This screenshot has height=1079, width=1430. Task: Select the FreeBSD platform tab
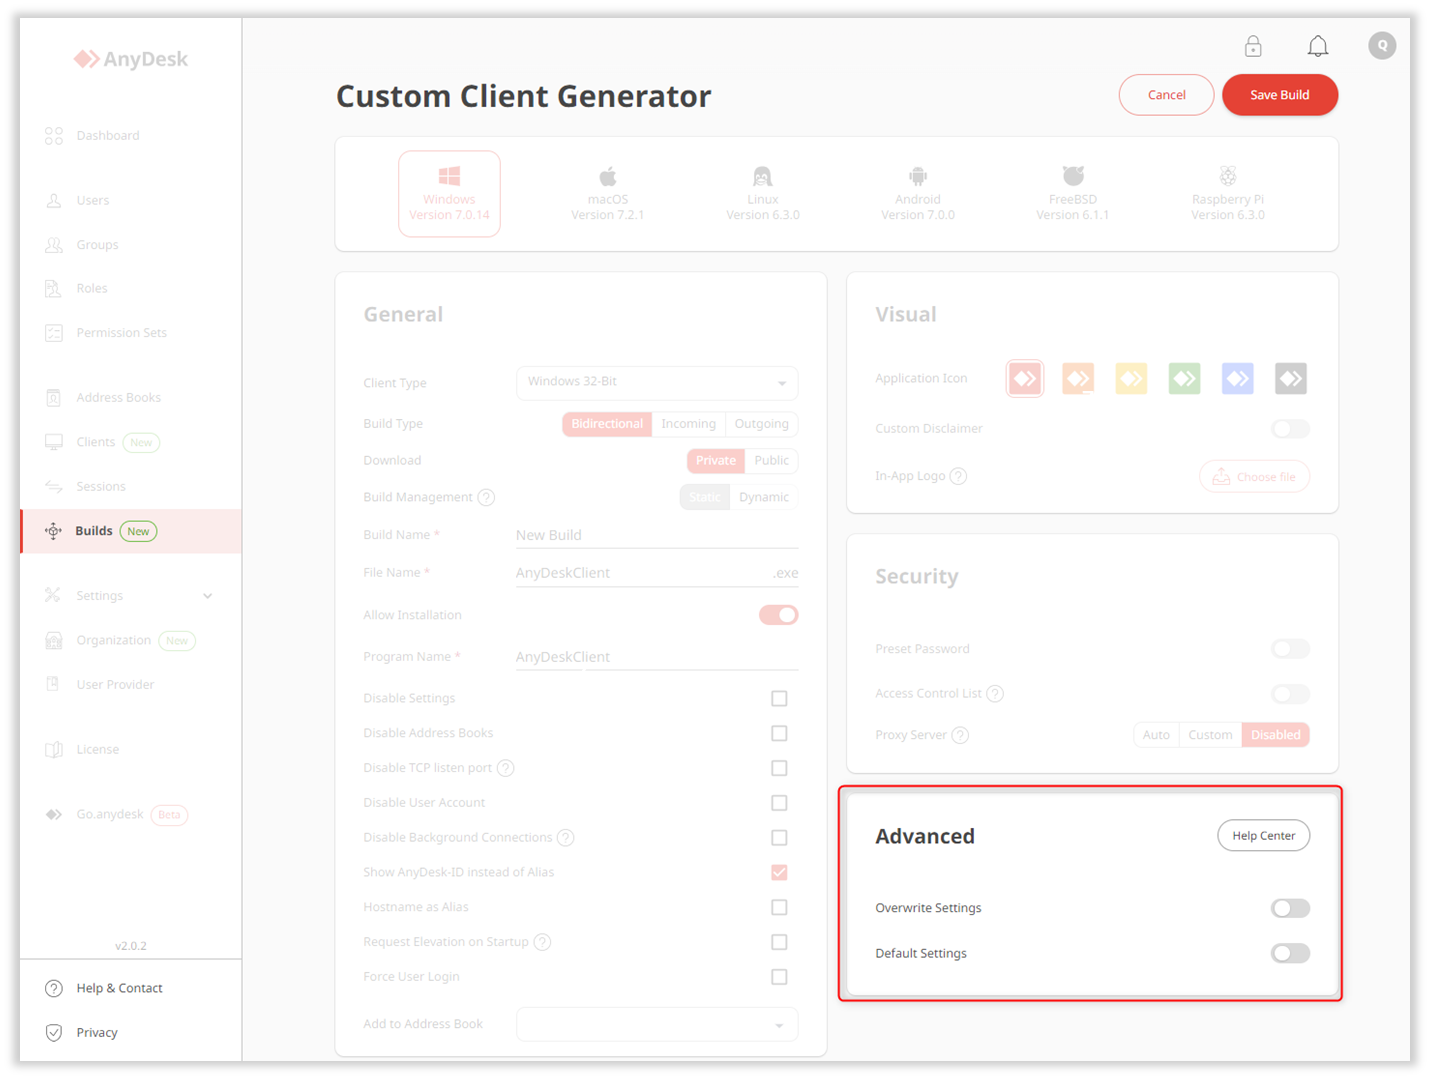1073,194
